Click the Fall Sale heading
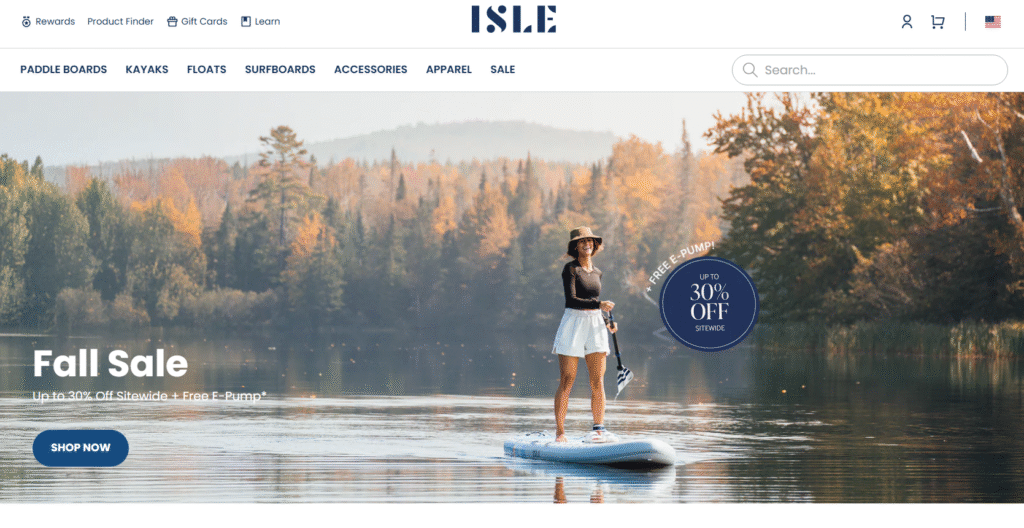Viewport: 1024px width, 528px height. pos(110,363)
